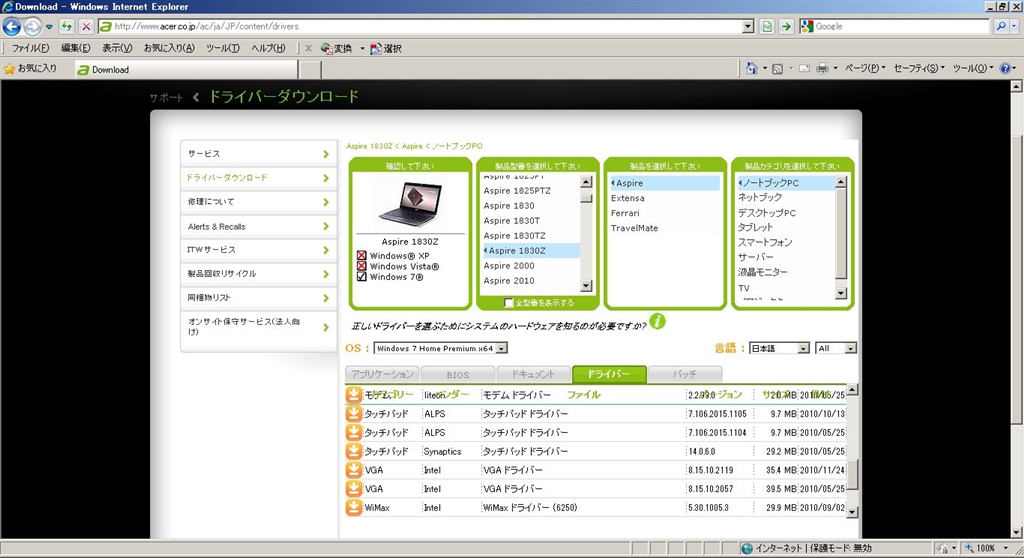Toggle the show all model numbers checkbox
The width and height of the screenshot is (1024, 558).
coord(509,302)
